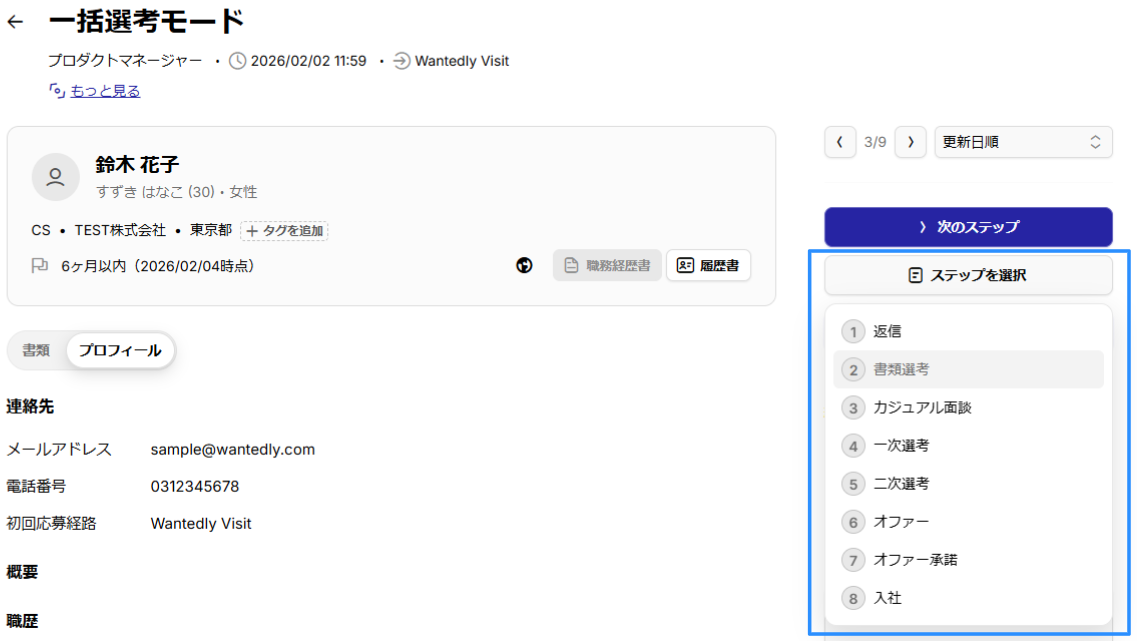The width and height of the screenshot is (1137, 641).
Task: Click the clock icon beside the date
Action: pos(237,61)
